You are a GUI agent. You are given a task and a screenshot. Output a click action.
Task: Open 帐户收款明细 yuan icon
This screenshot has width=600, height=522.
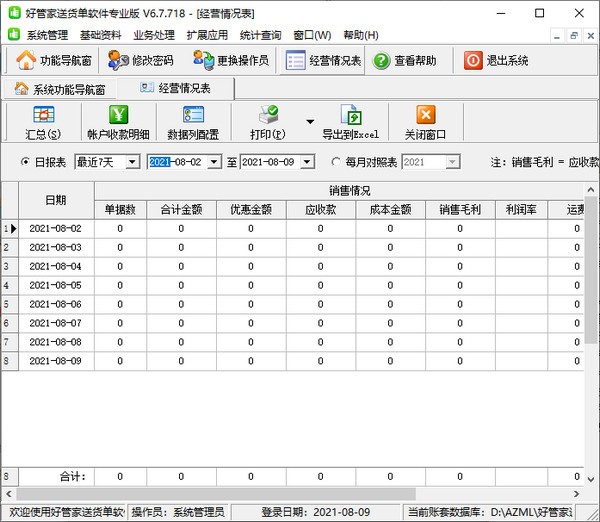click(119, 115)
